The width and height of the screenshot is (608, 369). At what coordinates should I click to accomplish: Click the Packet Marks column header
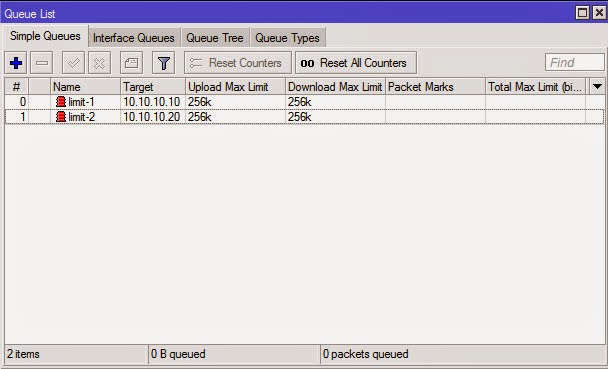435,87
